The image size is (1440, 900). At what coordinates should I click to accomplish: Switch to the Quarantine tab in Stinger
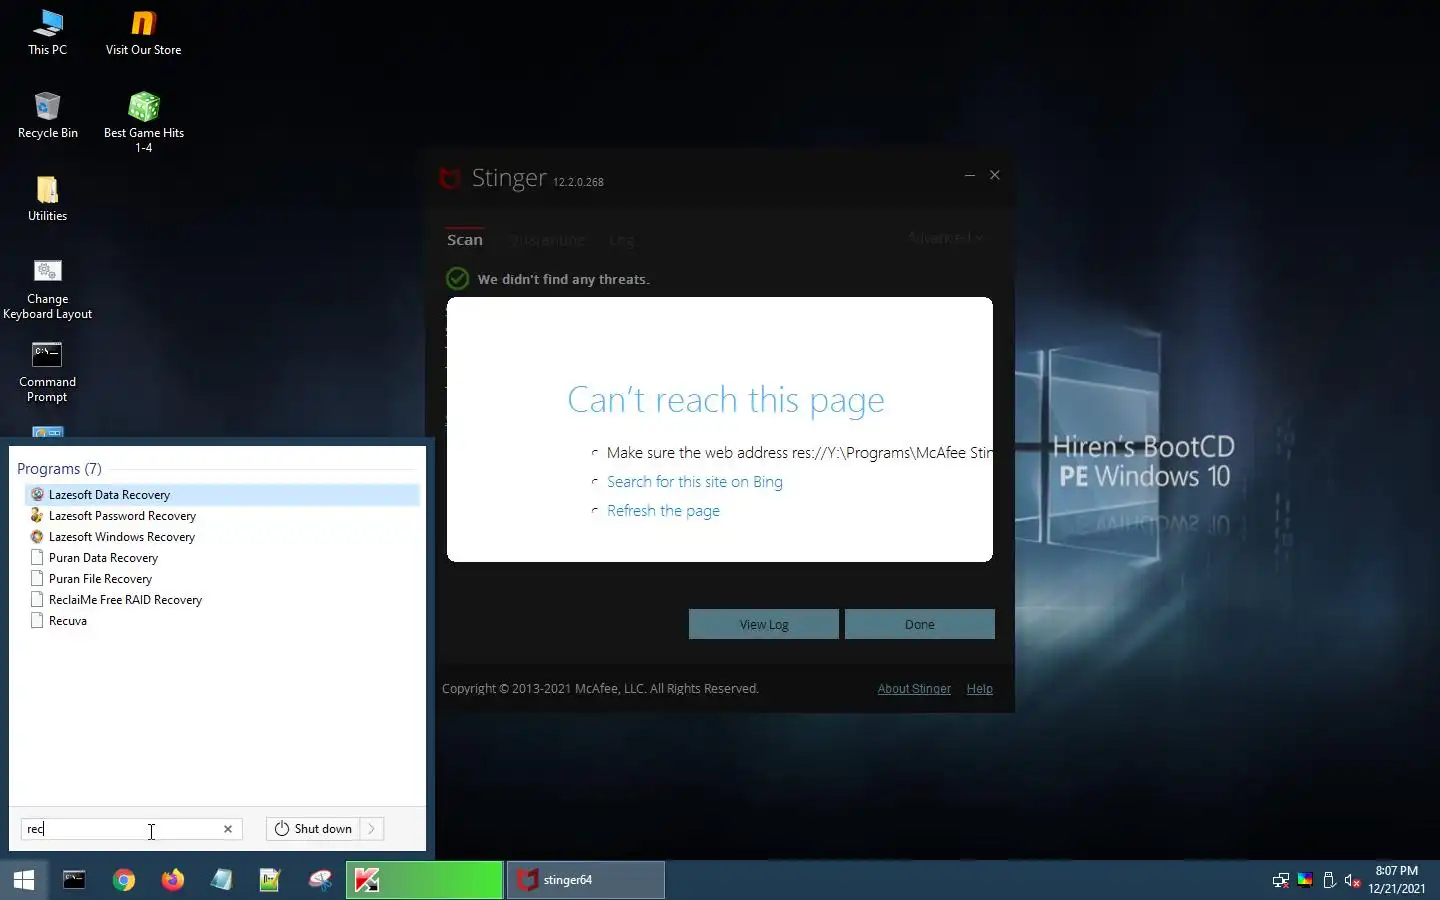tap(548, 240)
